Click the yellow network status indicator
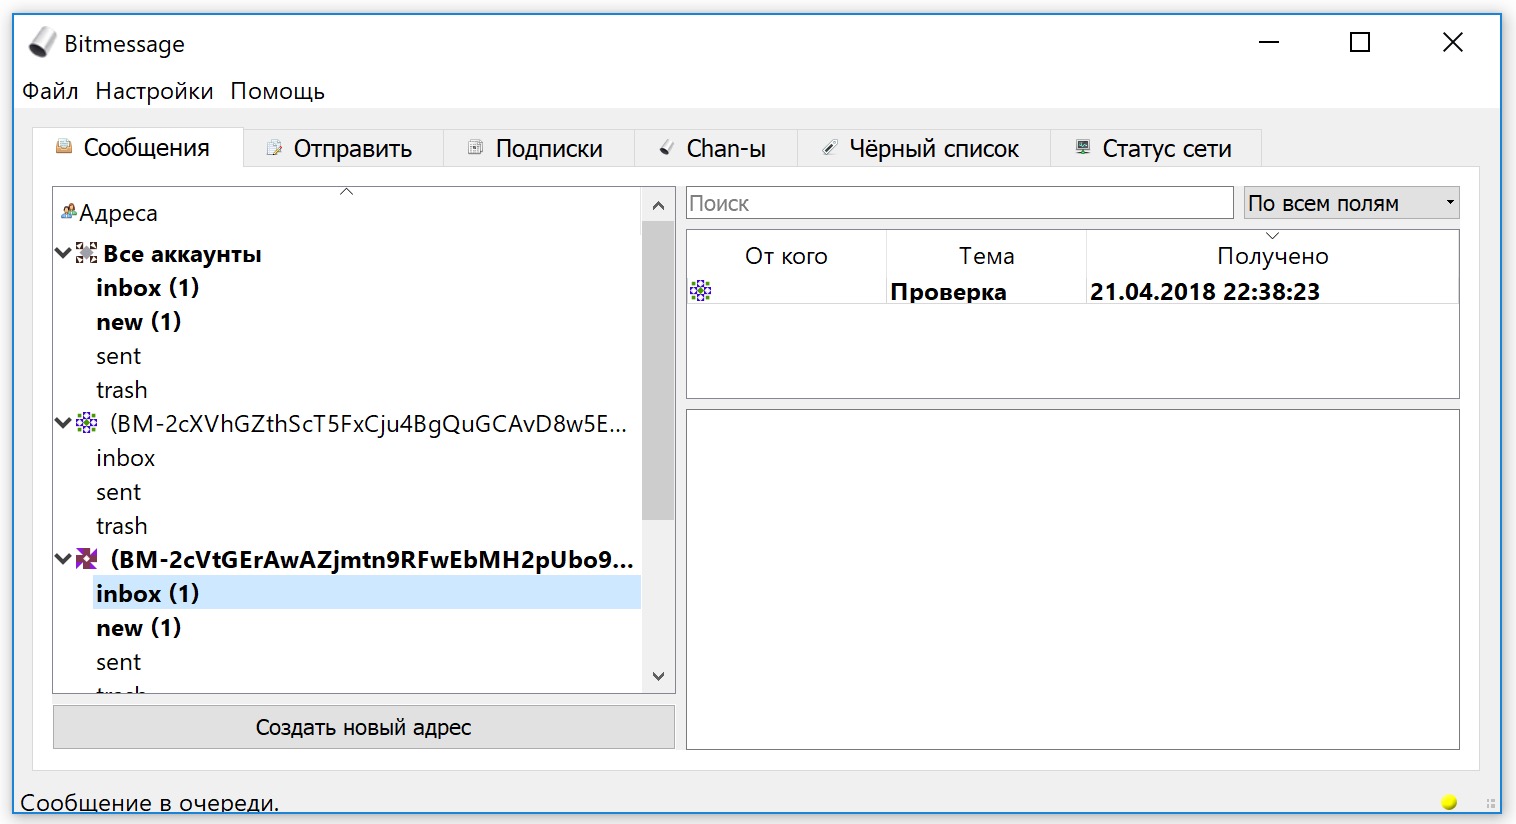The height and width of the screenshot is (824, 1516). pyautogui.click(x=1449, y=802)
